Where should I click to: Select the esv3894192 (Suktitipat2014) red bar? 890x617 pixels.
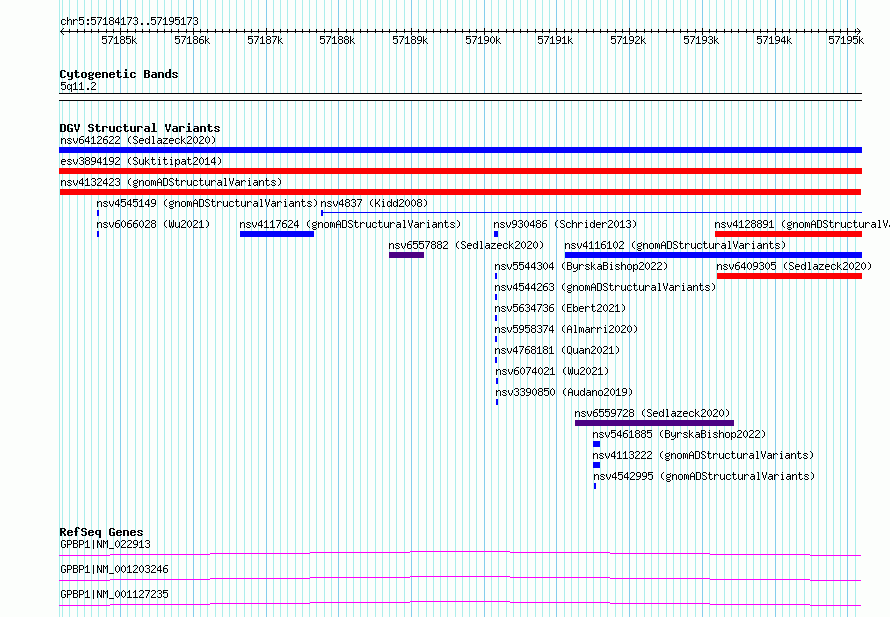tap(460, 171)
